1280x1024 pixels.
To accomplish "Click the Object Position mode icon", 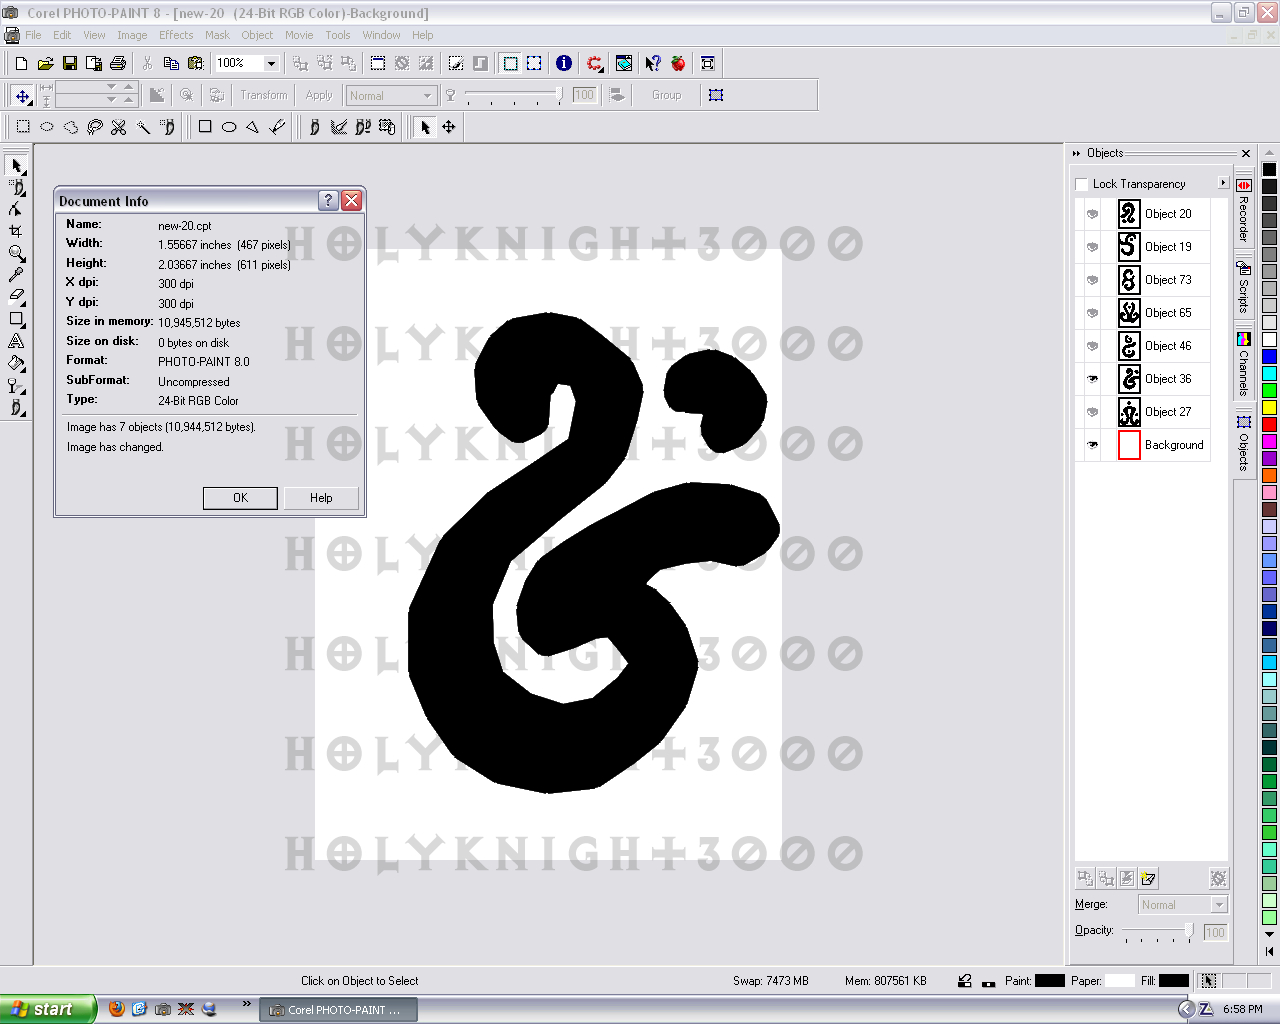I will [x=22, y=96].
